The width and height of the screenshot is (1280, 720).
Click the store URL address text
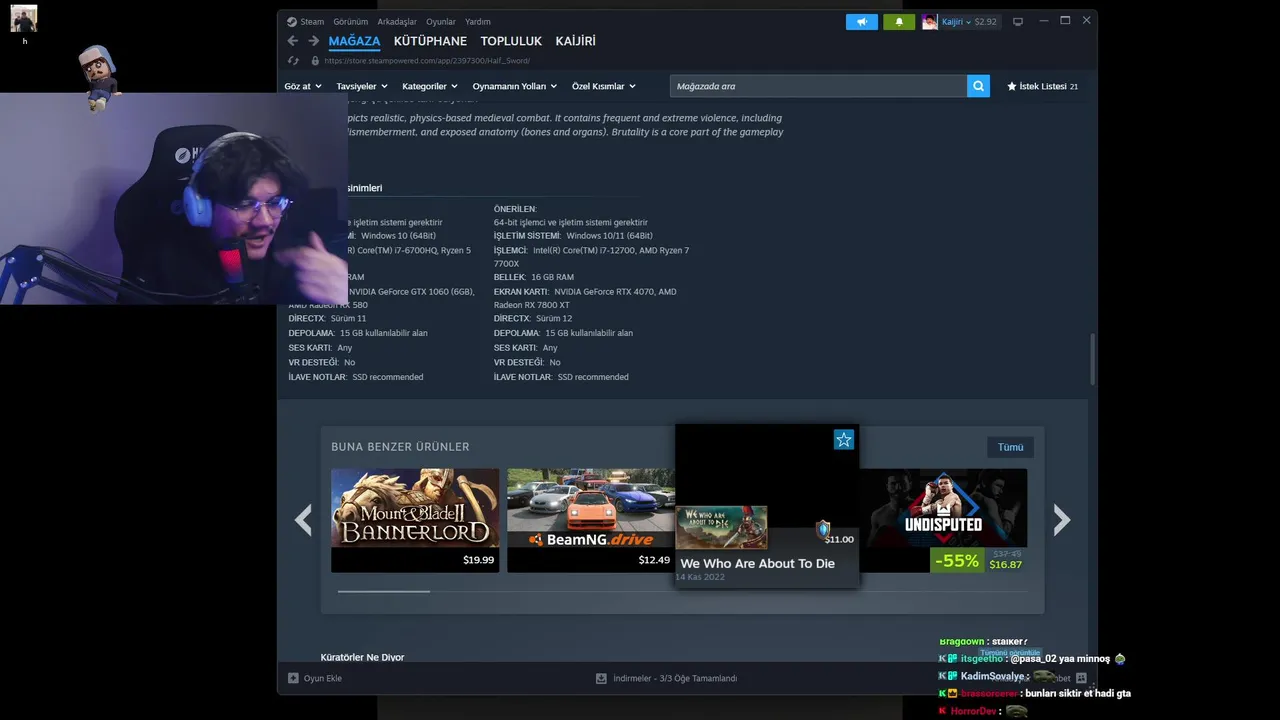[427, 61]
